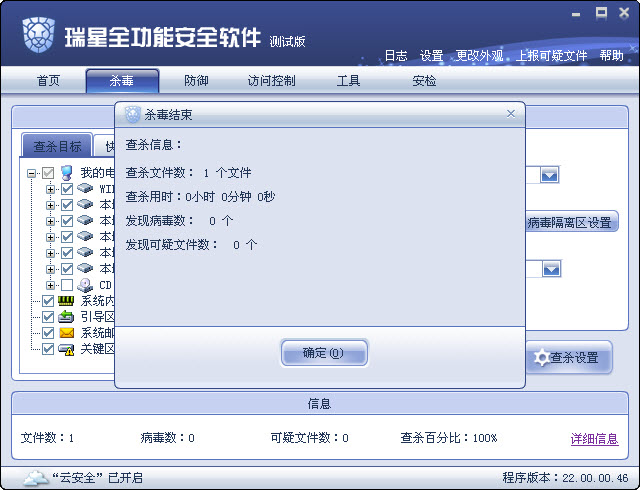Click the critical area warning icon
640x490 pixels.
click(66, 350)
